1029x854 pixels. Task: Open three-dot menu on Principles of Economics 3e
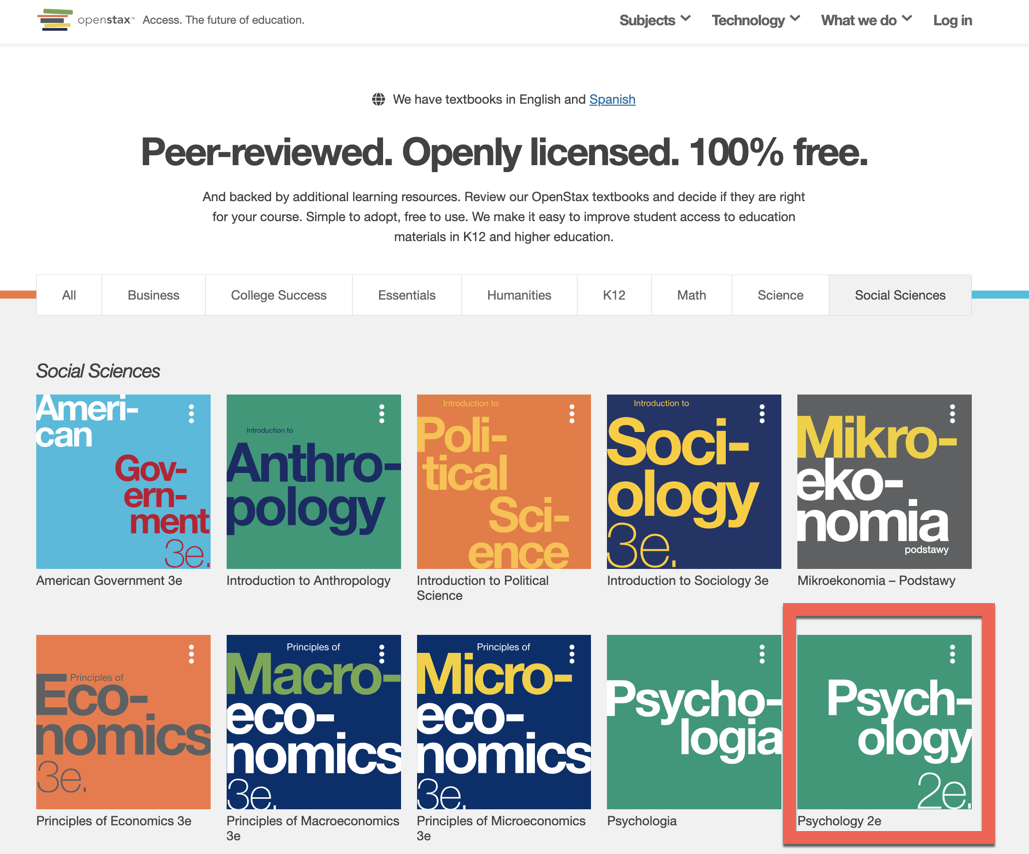tap(193, 652)
